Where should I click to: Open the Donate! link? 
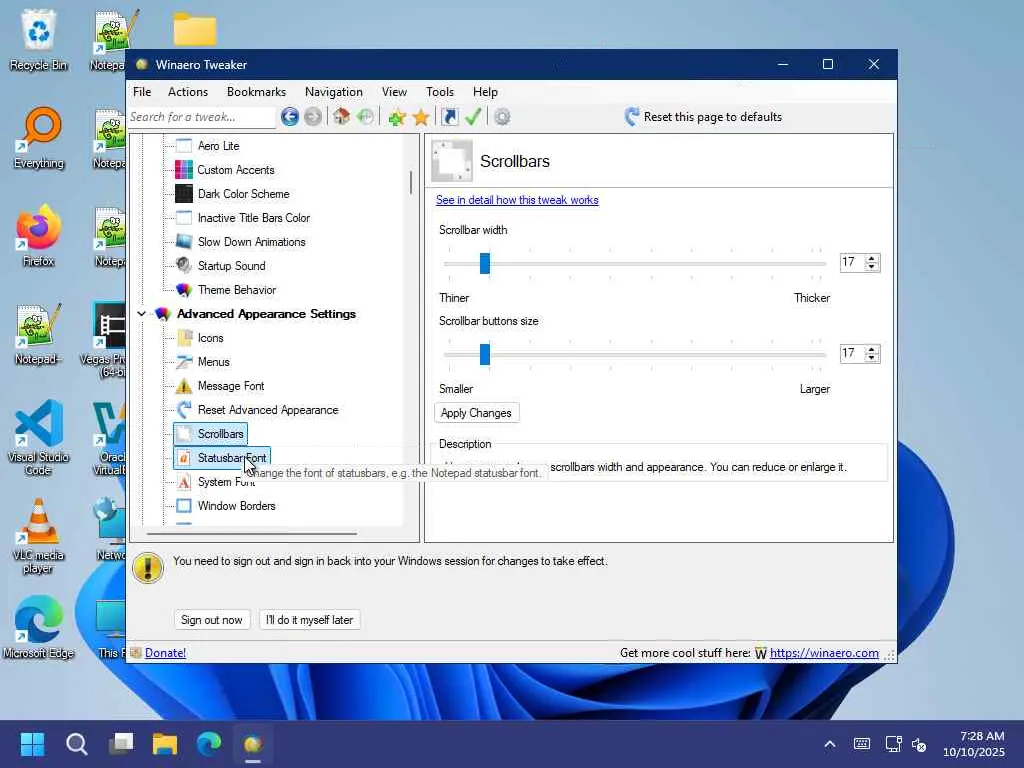165,652
